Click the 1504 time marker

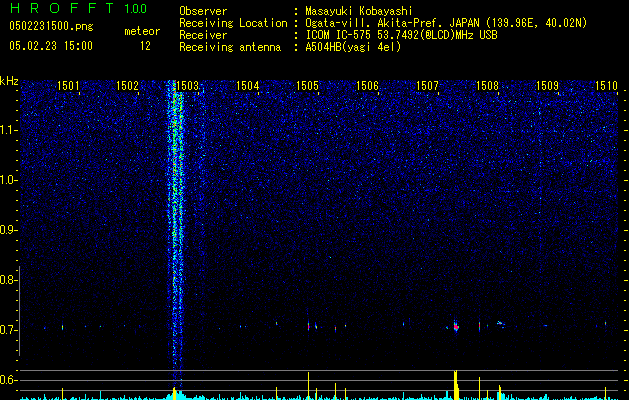[x=248, y=86]
